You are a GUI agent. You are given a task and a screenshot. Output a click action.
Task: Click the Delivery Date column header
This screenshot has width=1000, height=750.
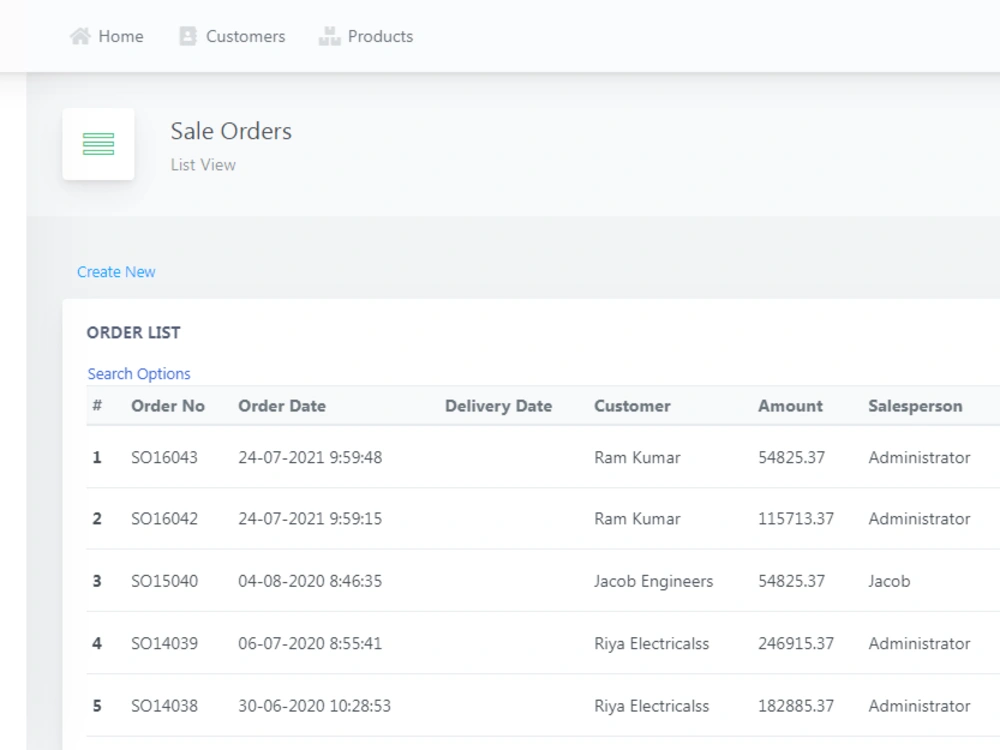coord(498,406)
